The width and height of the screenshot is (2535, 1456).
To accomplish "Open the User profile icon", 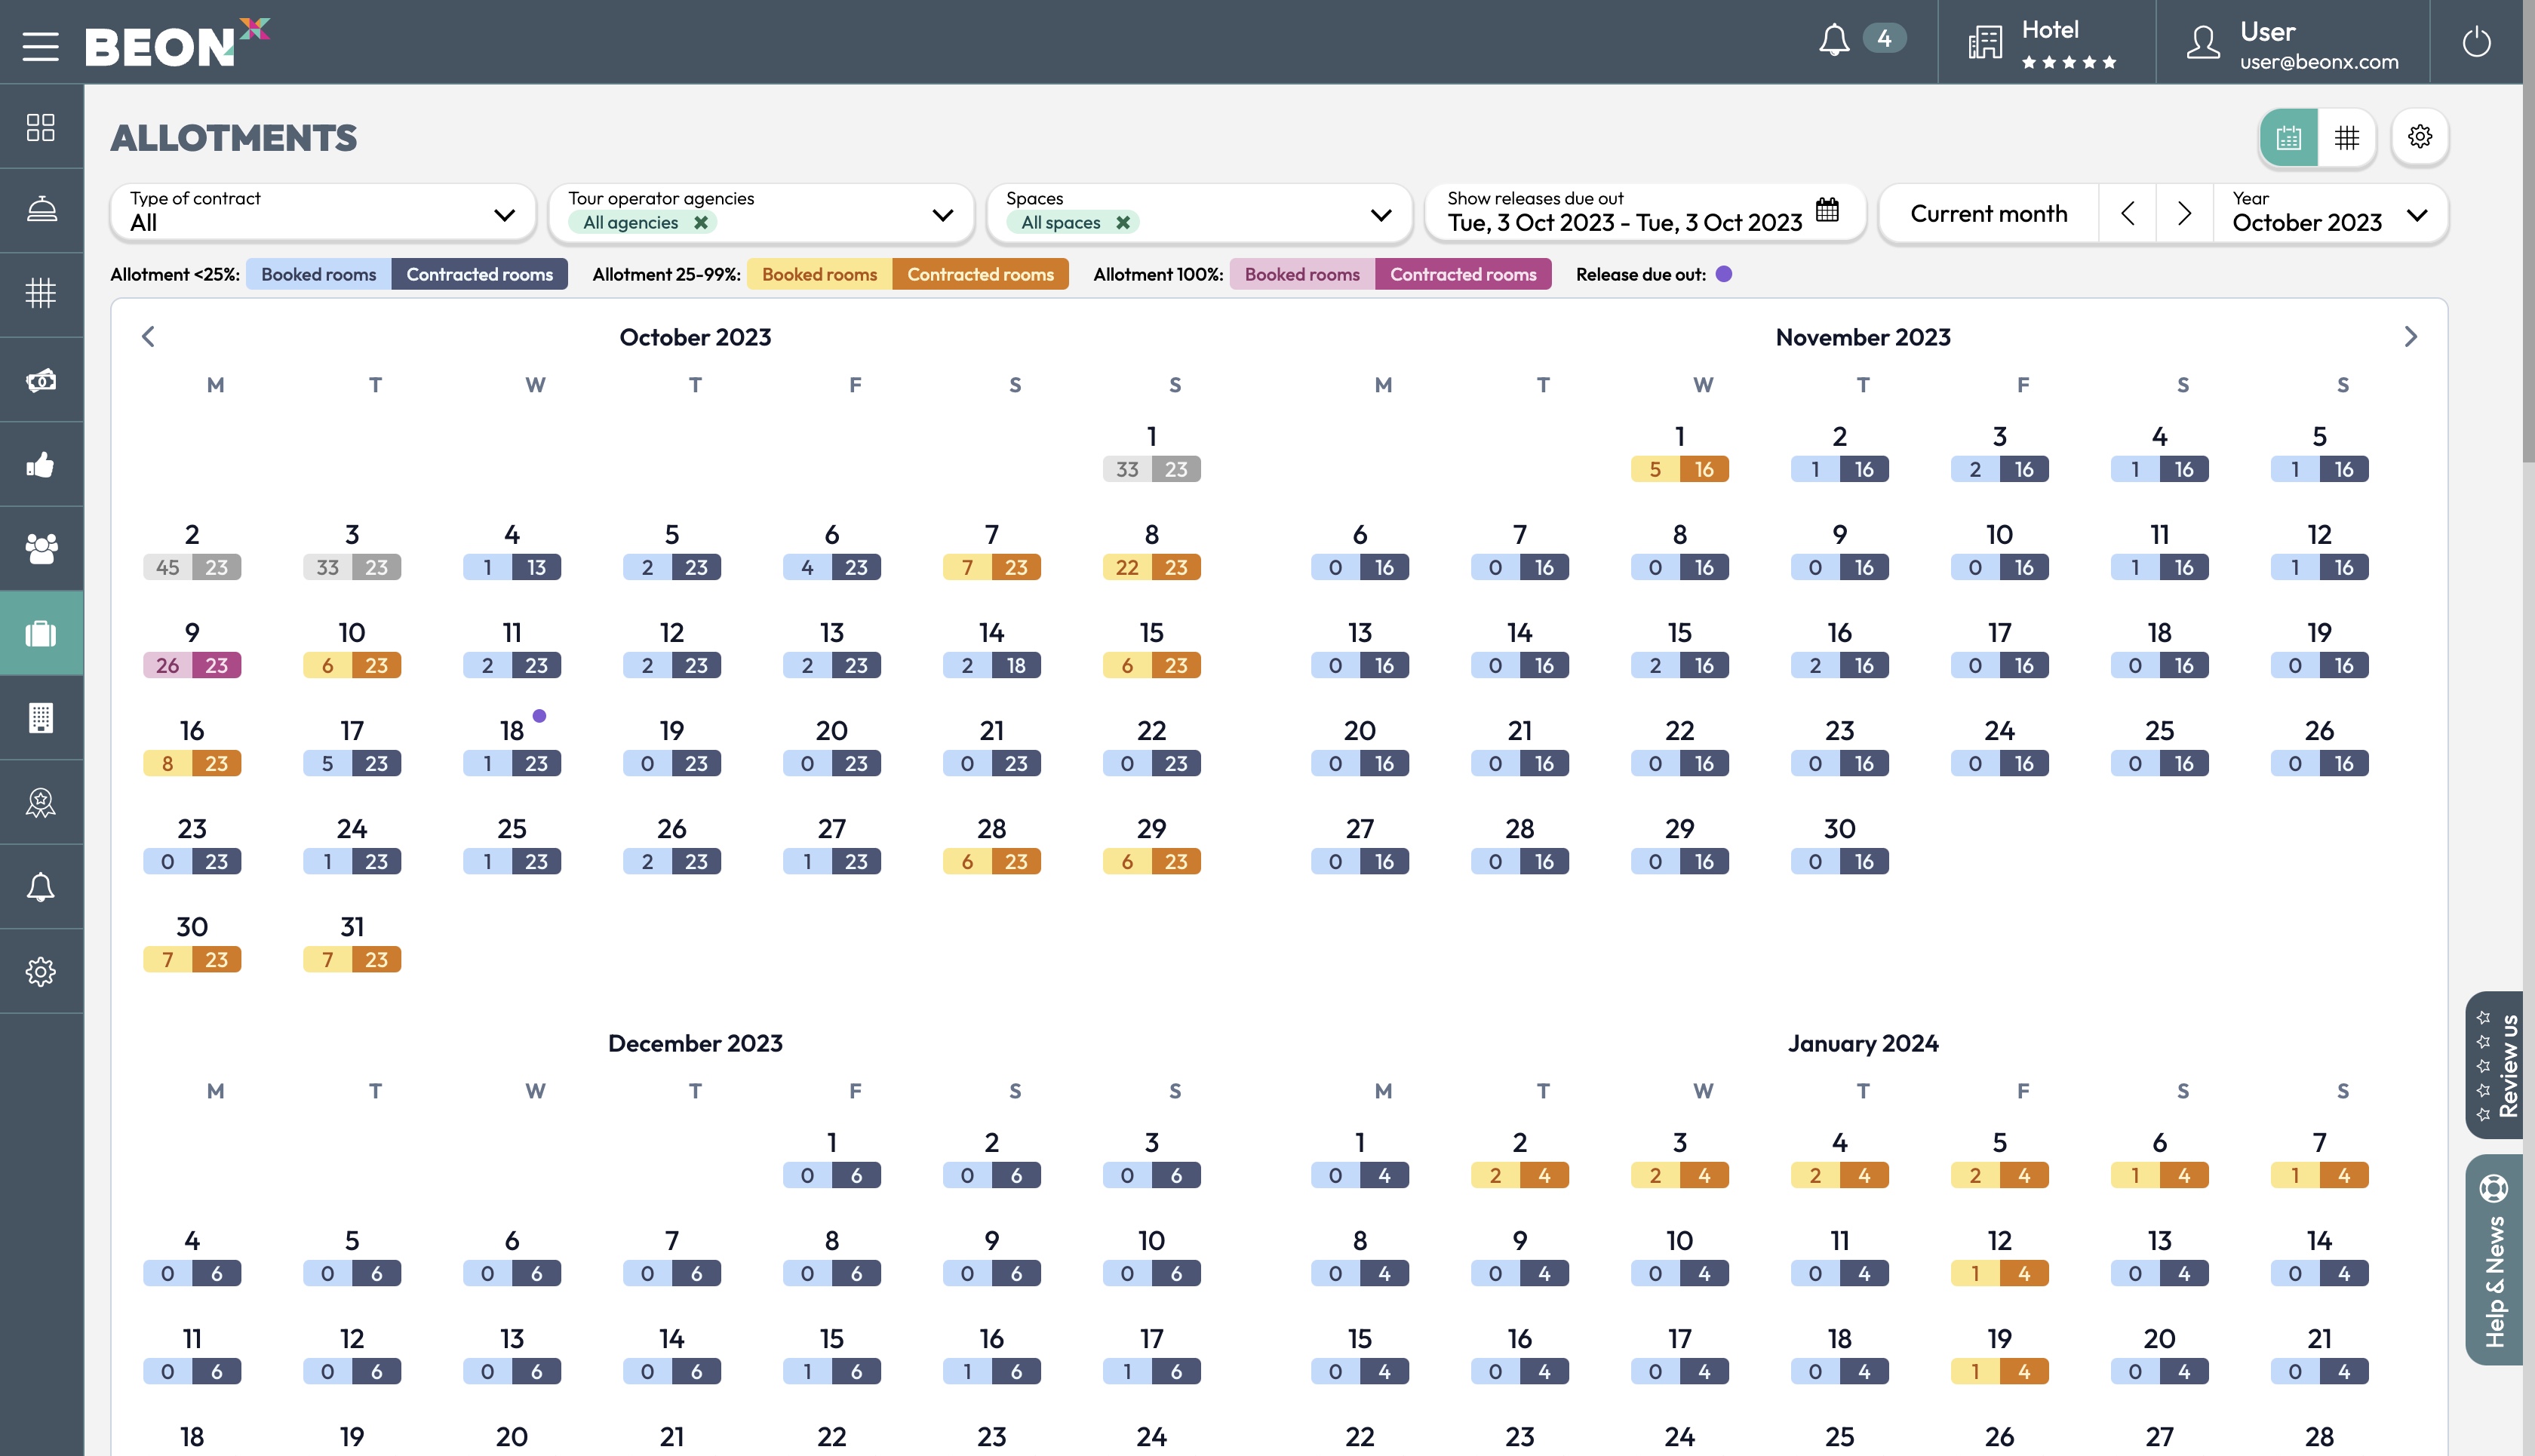I will tap(2203, 43).
